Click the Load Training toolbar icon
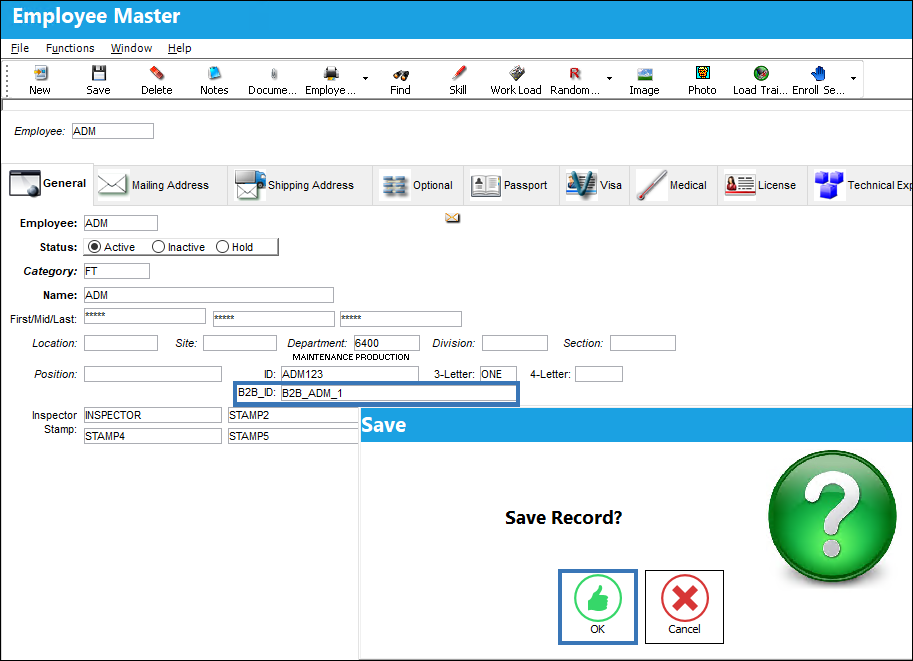Image resolution: width=913 pixels, height=661 pixels. tap(761, 73)
